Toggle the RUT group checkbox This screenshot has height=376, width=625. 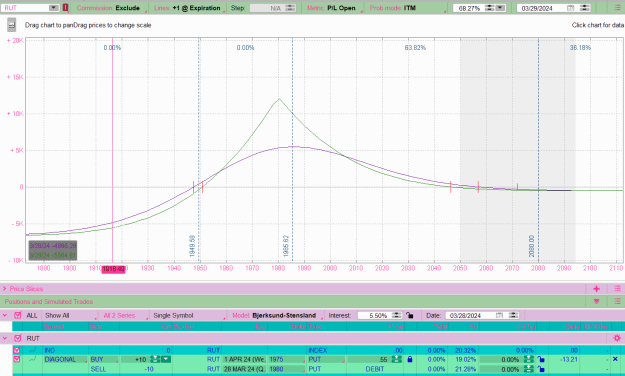tap(18, 338)
